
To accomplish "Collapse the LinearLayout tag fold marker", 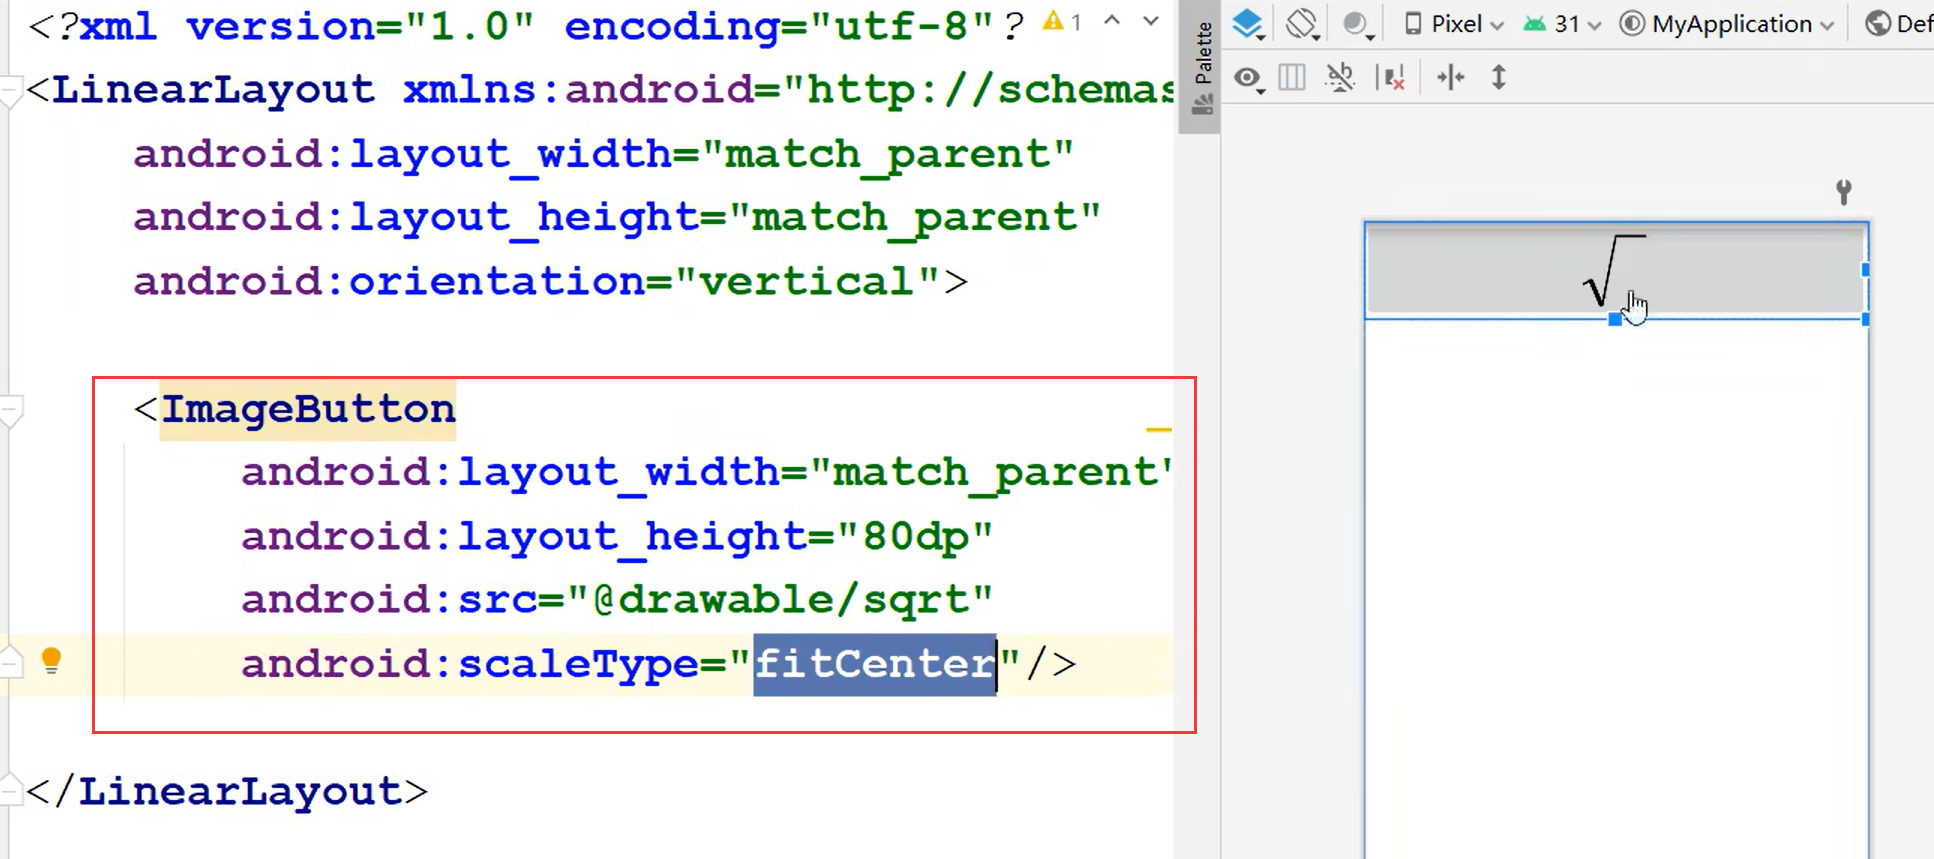I will [11, 93].
